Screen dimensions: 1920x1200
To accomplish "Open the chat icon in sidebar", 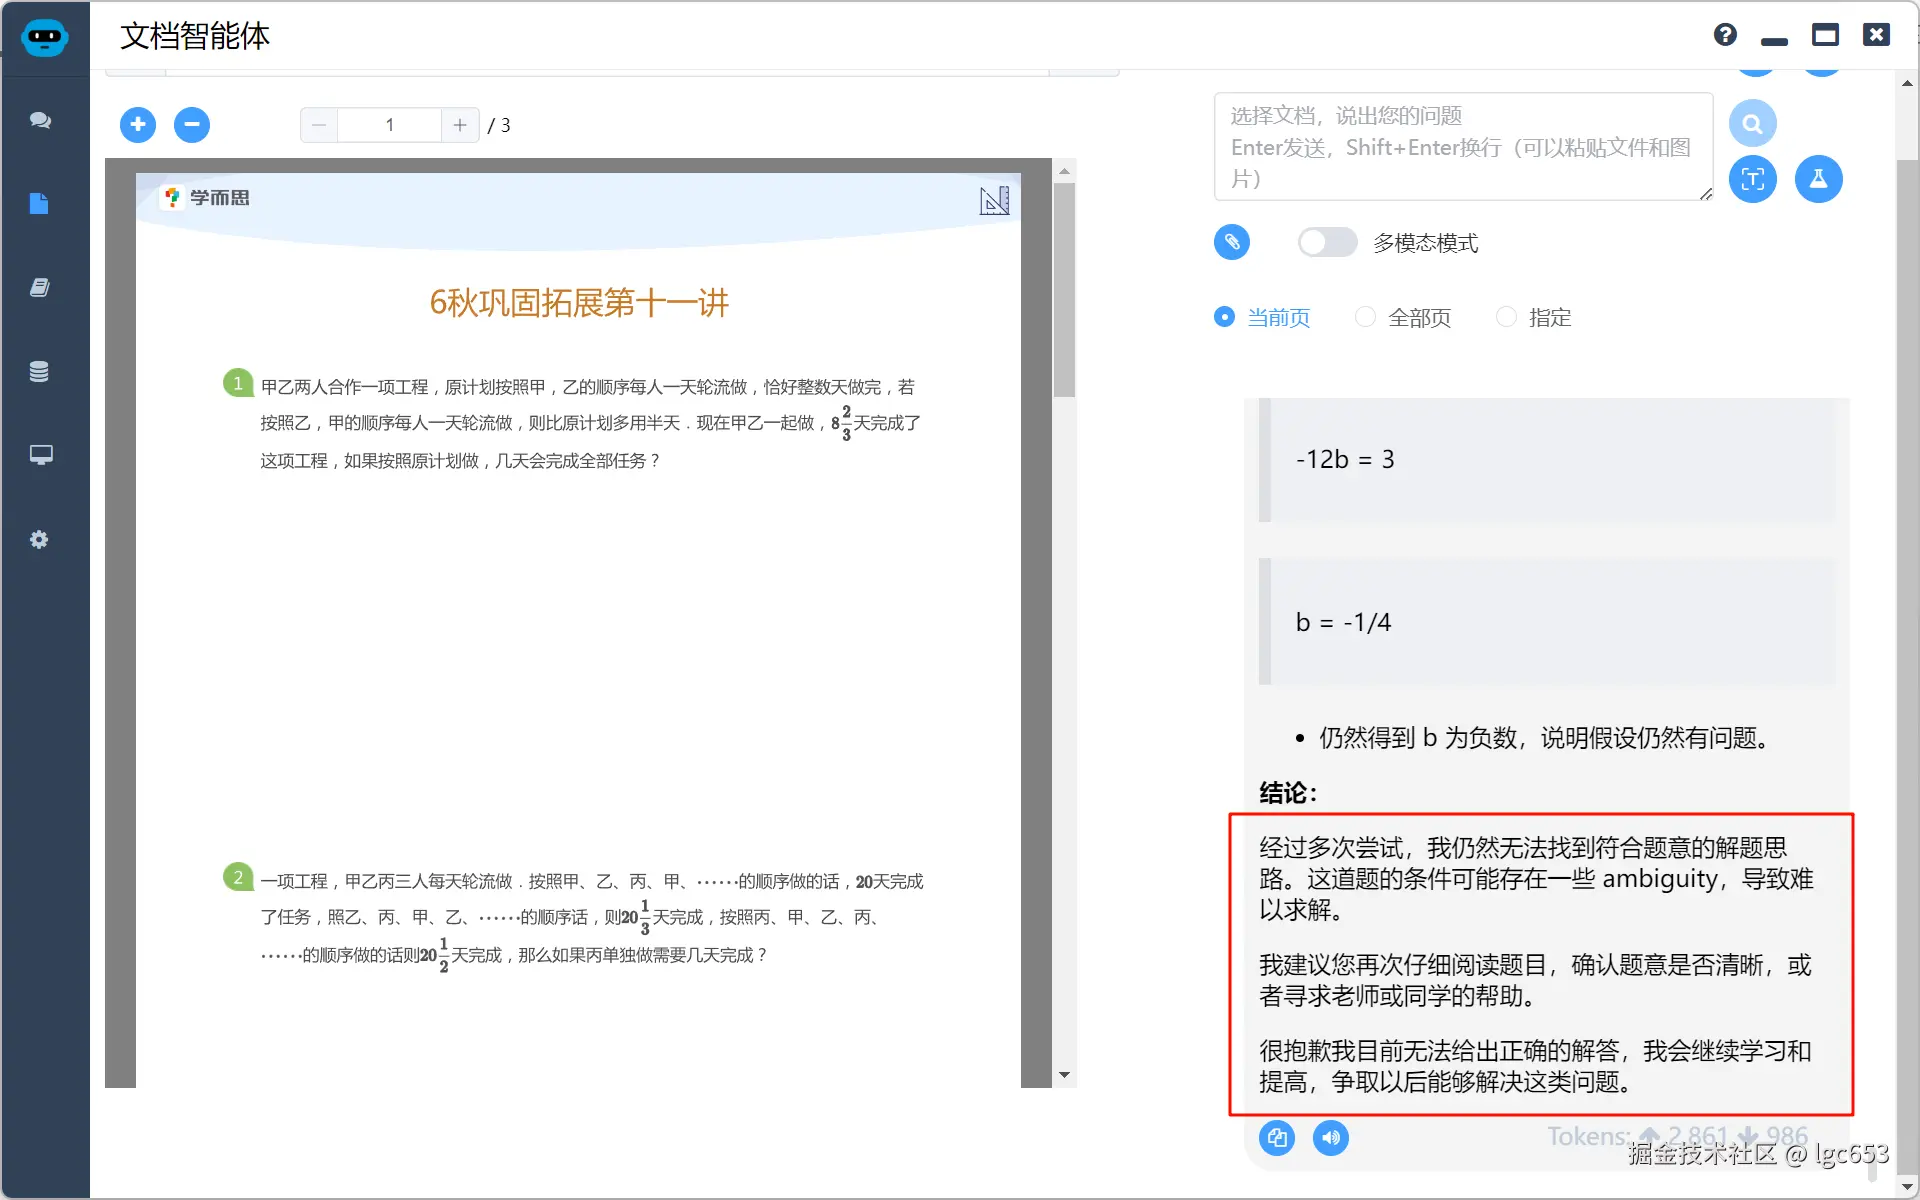I will click(x=40, y=120).
